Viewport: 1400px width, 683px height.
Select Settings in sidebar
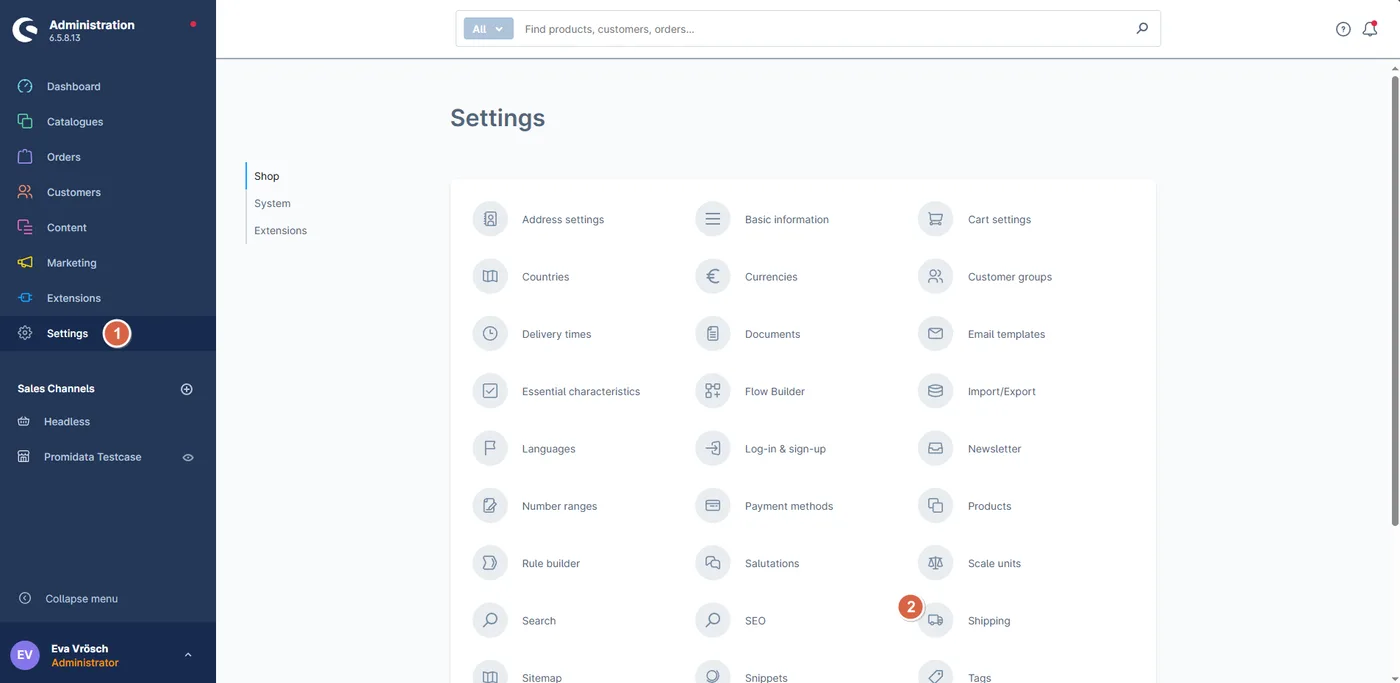click(108, 333)
